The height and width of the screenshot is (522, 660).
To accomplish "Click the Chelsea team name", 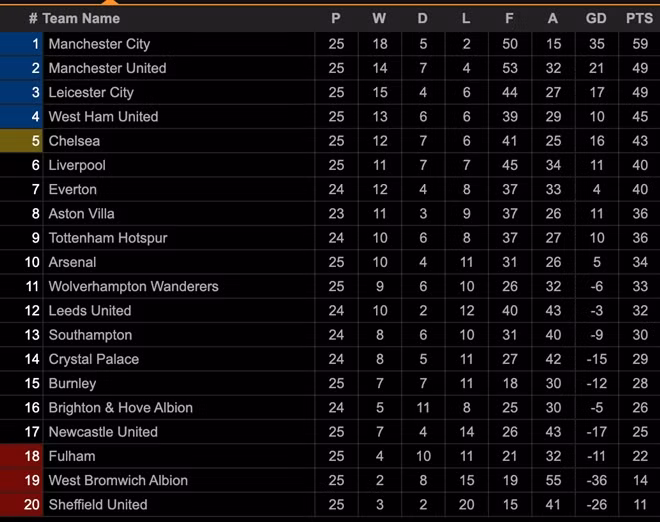I will pyautogui.click(x=74, y=141).
